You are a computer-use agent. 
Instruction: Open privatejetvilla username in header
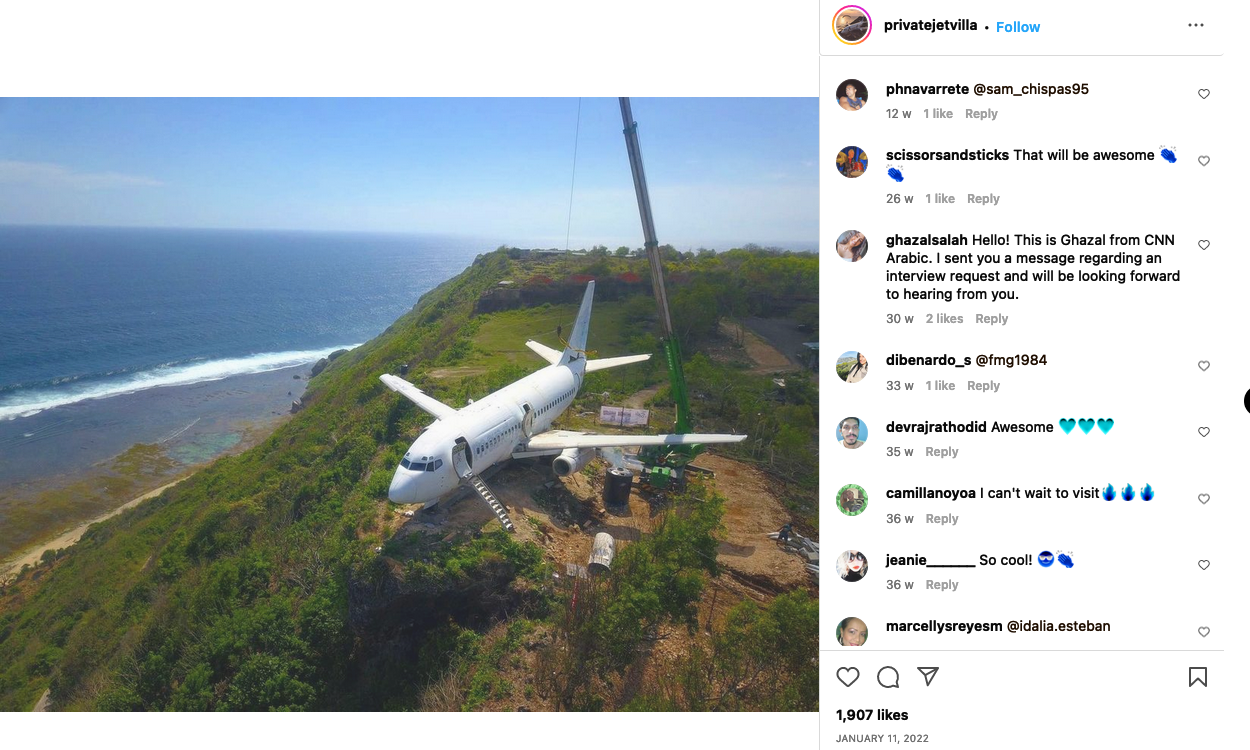click(930, 25)
